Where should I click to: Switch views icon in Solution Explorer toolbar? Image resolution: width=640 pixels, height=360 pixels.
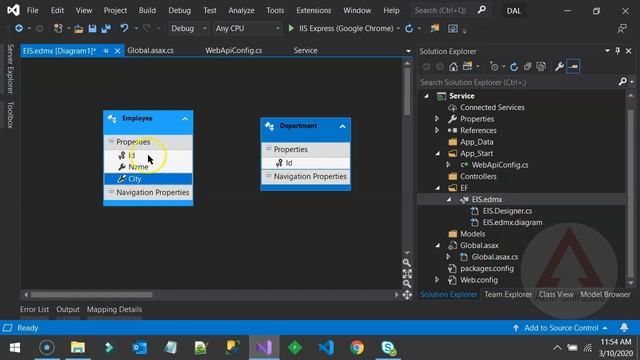pyautogui.click(x=468, y=67)
